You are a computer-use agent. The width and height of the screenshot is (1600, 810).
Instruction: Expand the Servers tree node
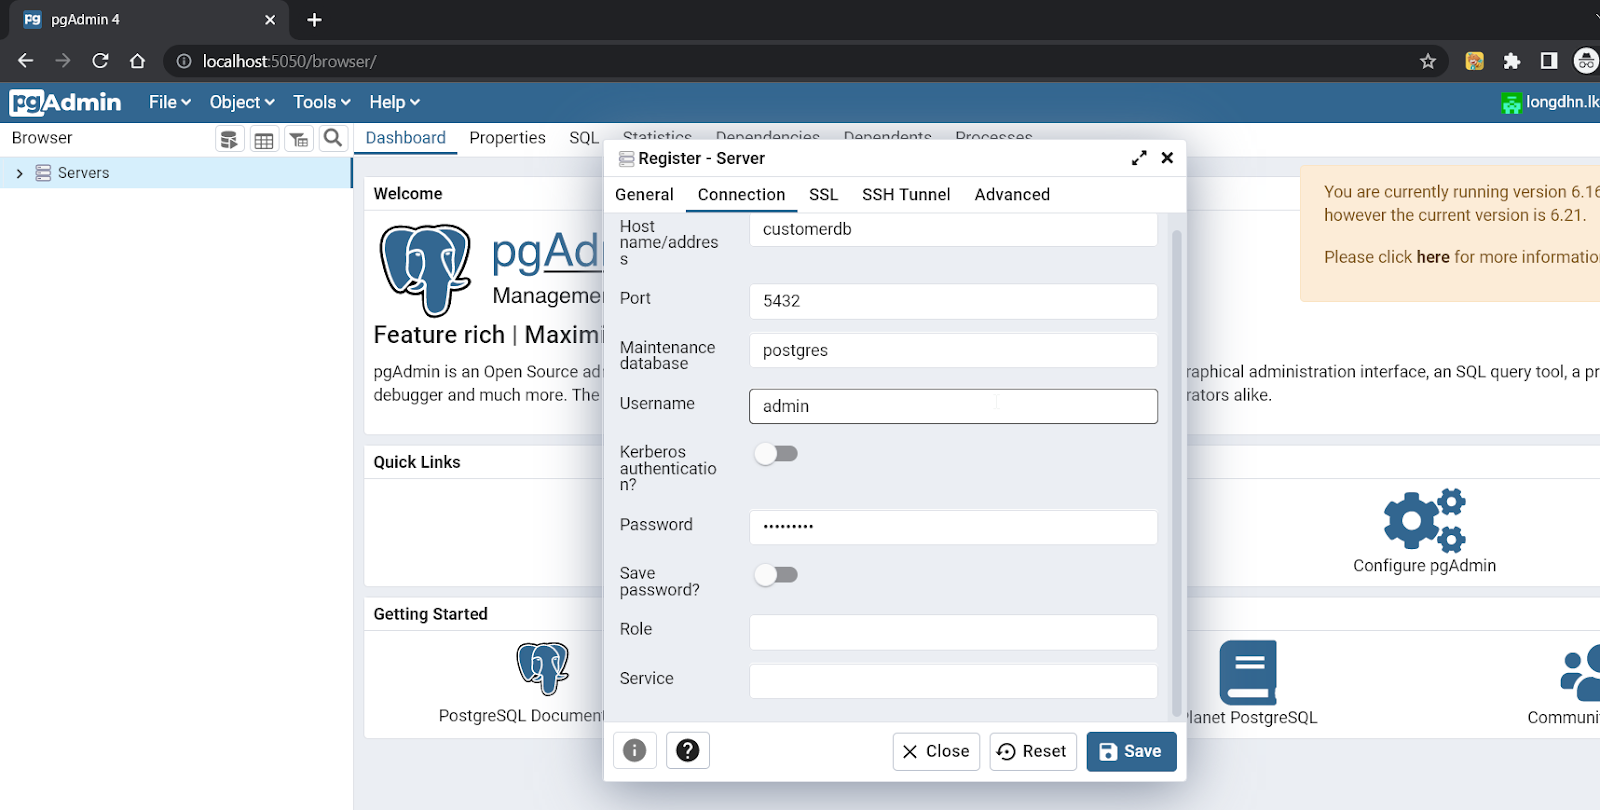point(19,173)
